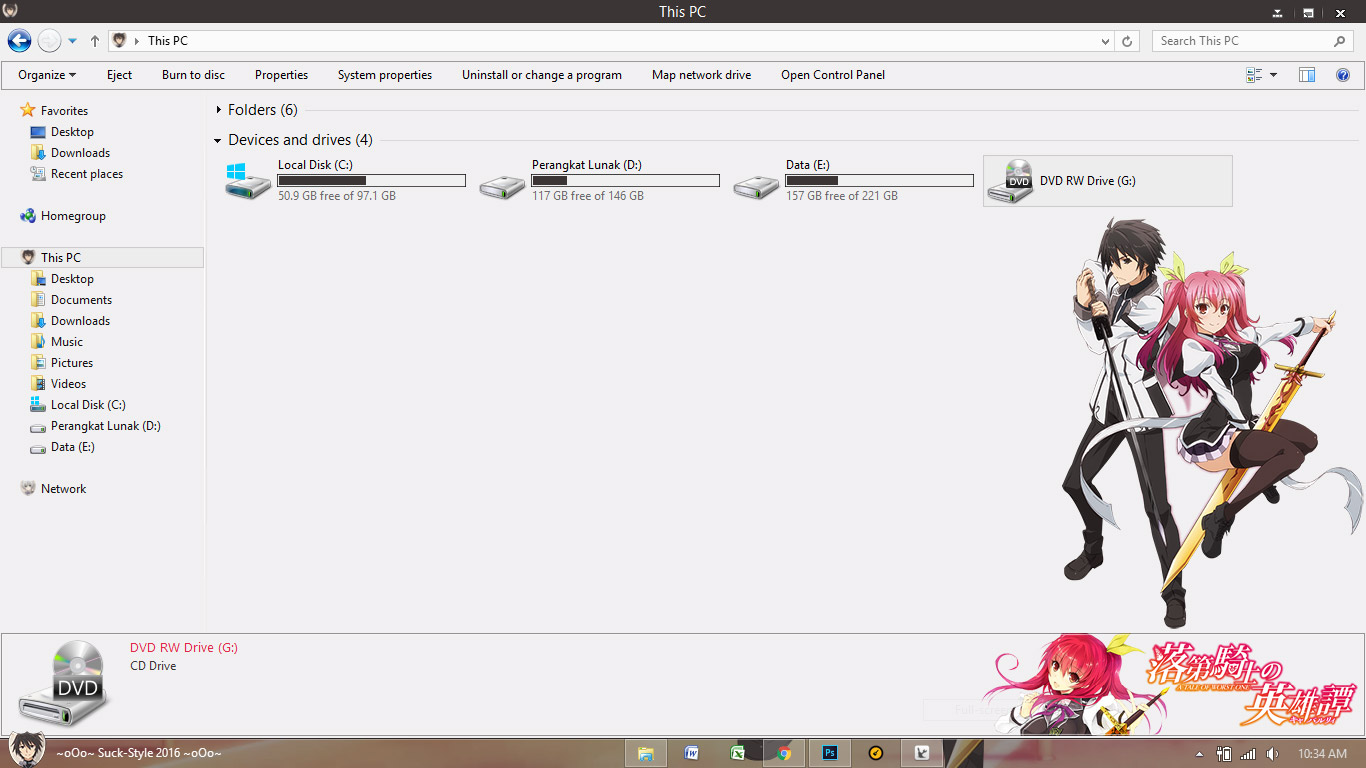The width and height of the screenshot is (1366, 768).
Task: Click Burn to disc
Action: point(193,75)
